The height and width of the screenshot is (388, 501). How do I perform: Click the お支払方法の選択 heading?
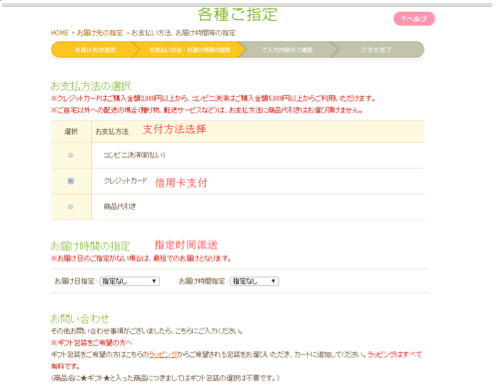tap(90, 86)
